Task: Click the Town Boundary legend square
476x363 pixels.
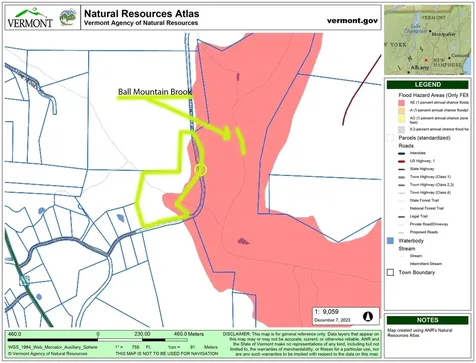Action: 390,272
